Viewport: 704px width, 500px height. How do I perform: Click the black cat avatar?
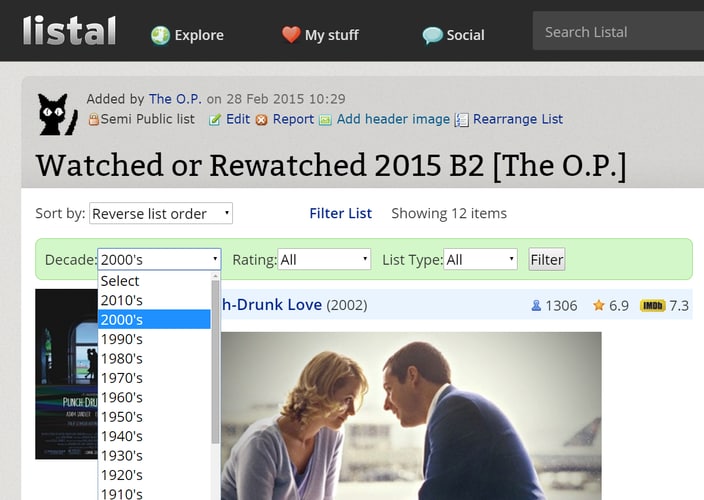[x=57, y=114]
